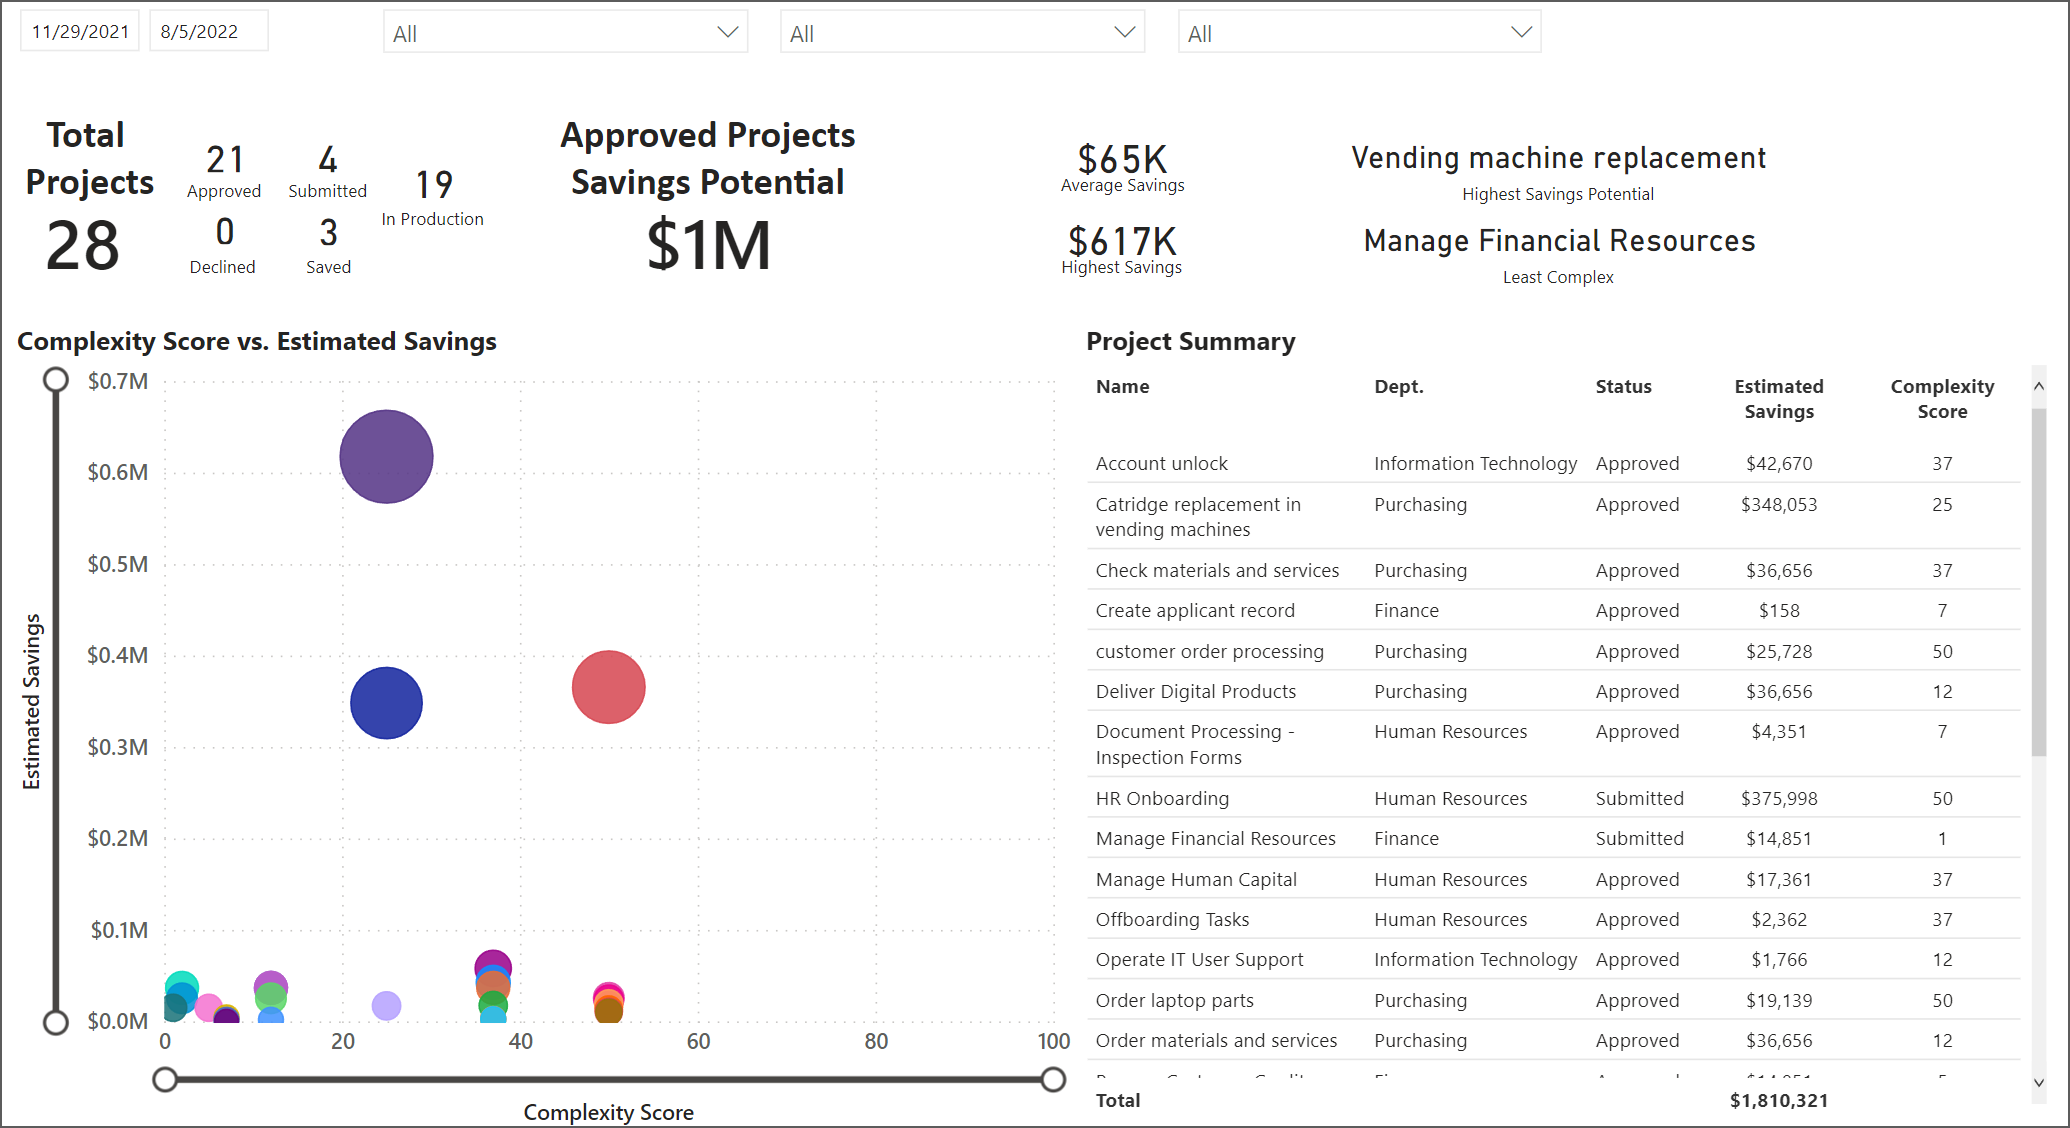Click the end date field 8/5/2022
Viewport: 2070px width, 1128px height.
208,32
